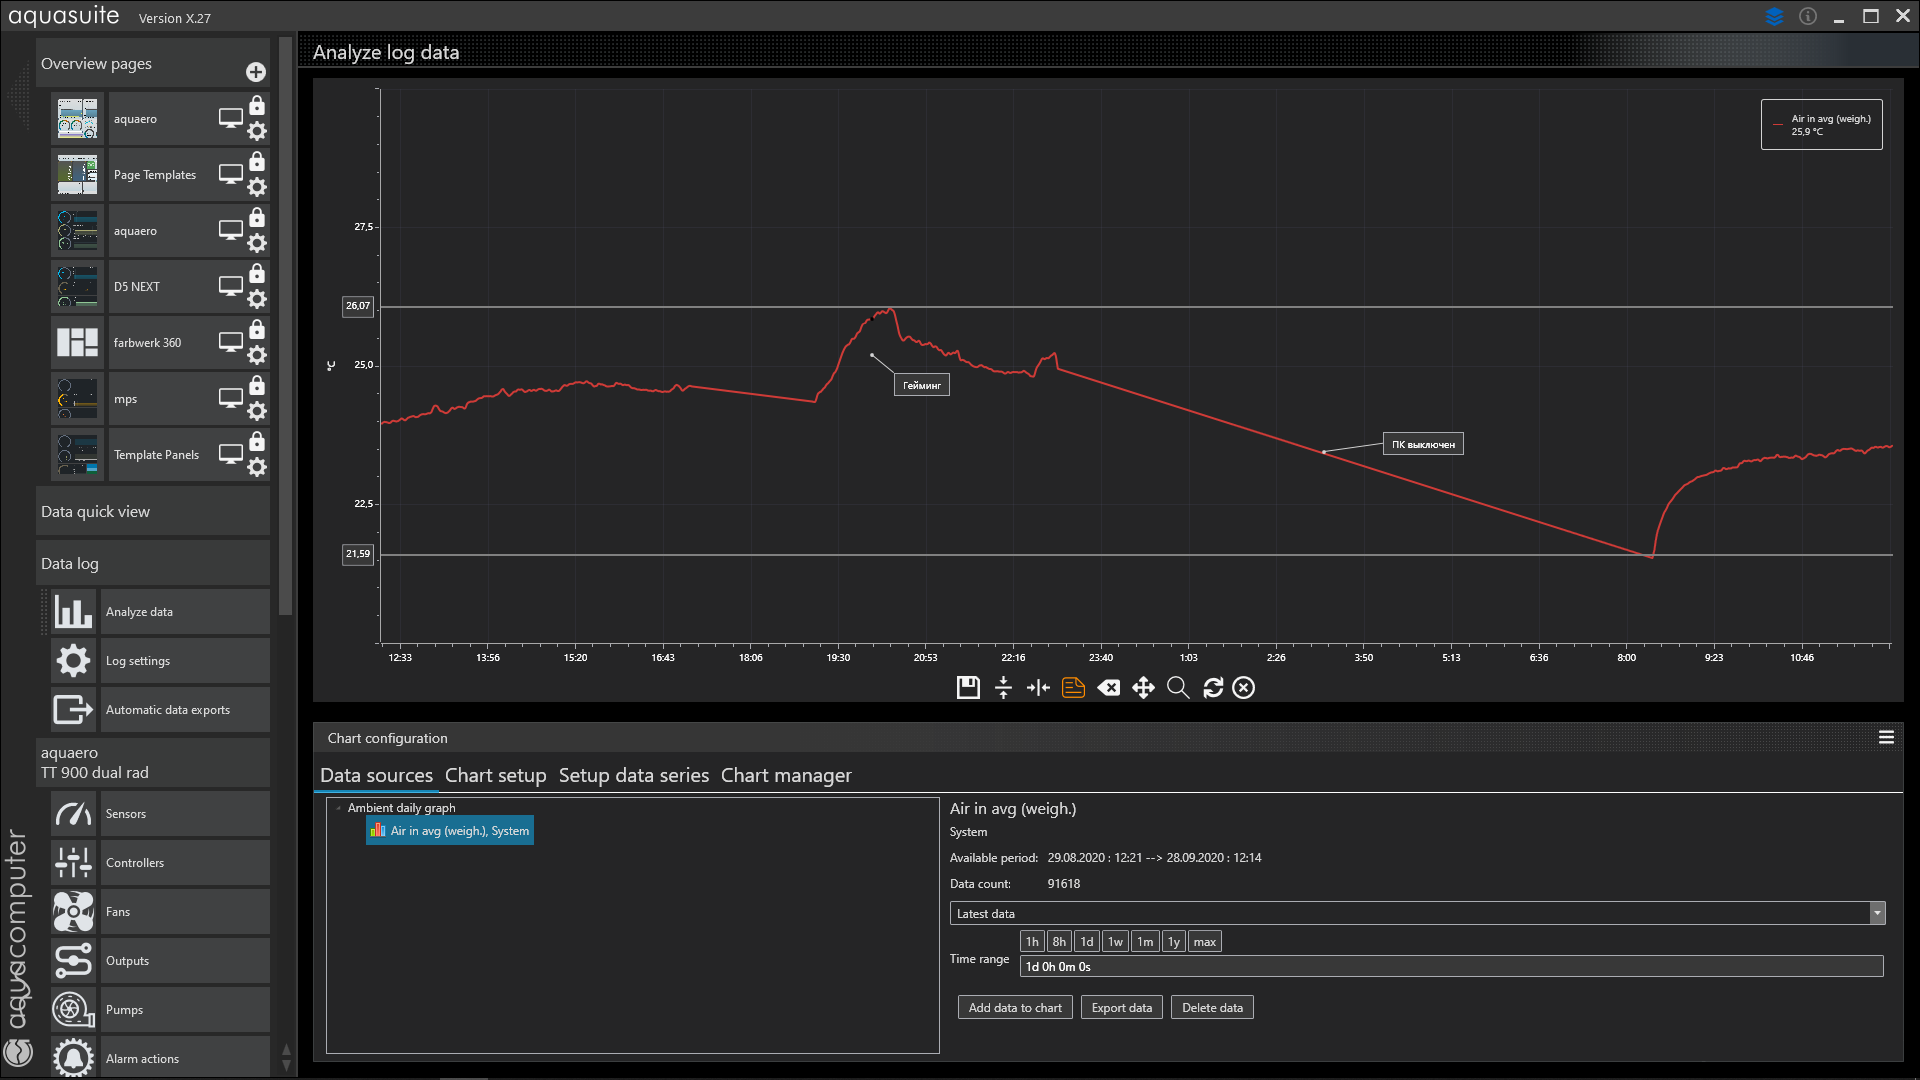Screen dimensions: 1920x1080
Task: Select the pan/move chart tool
Action: [x=1143, y=688]
